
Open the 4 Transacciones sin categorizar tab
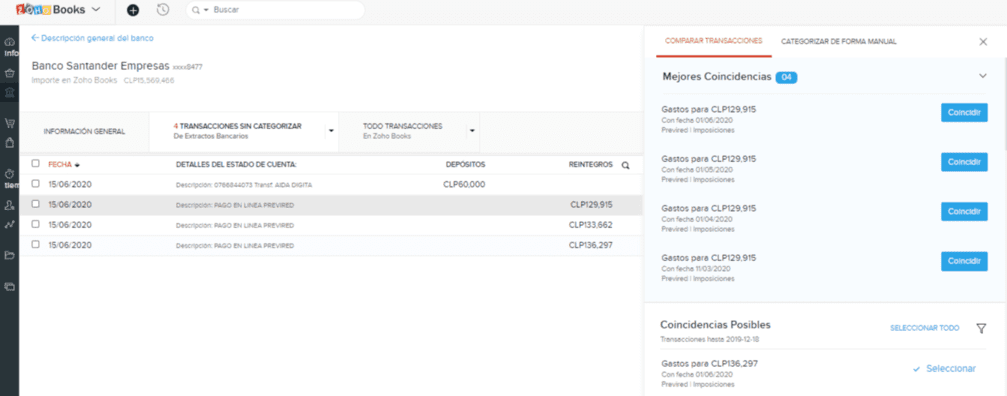[237, 131]
